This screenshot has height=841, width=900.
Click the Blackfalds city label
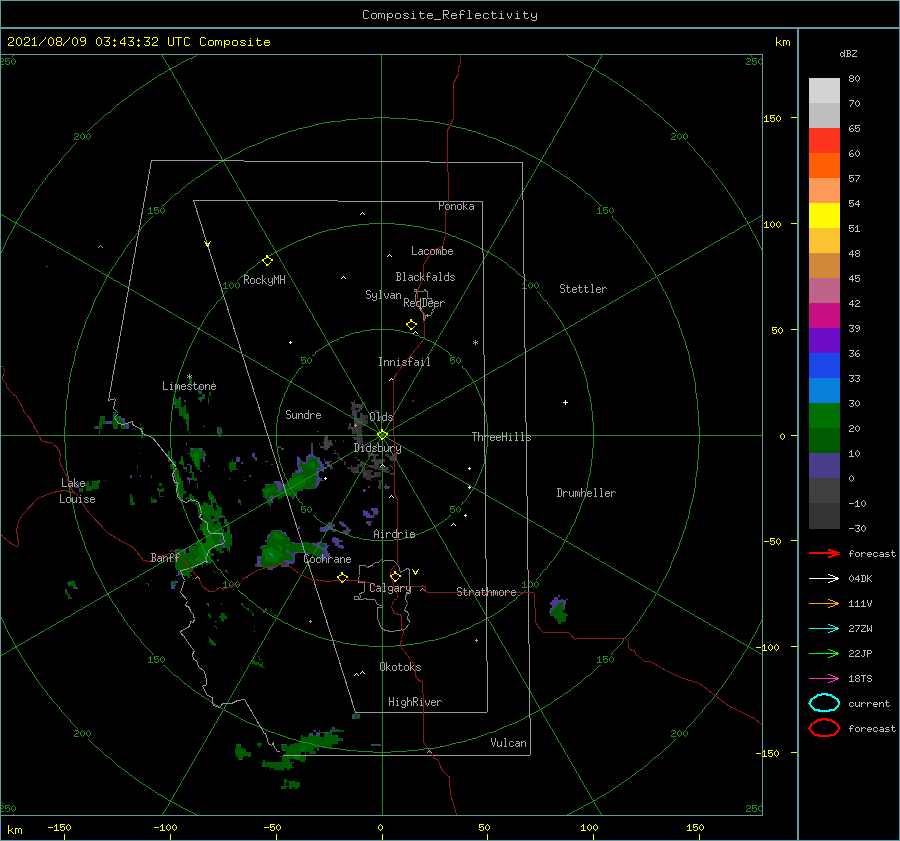tap(425, 277)
